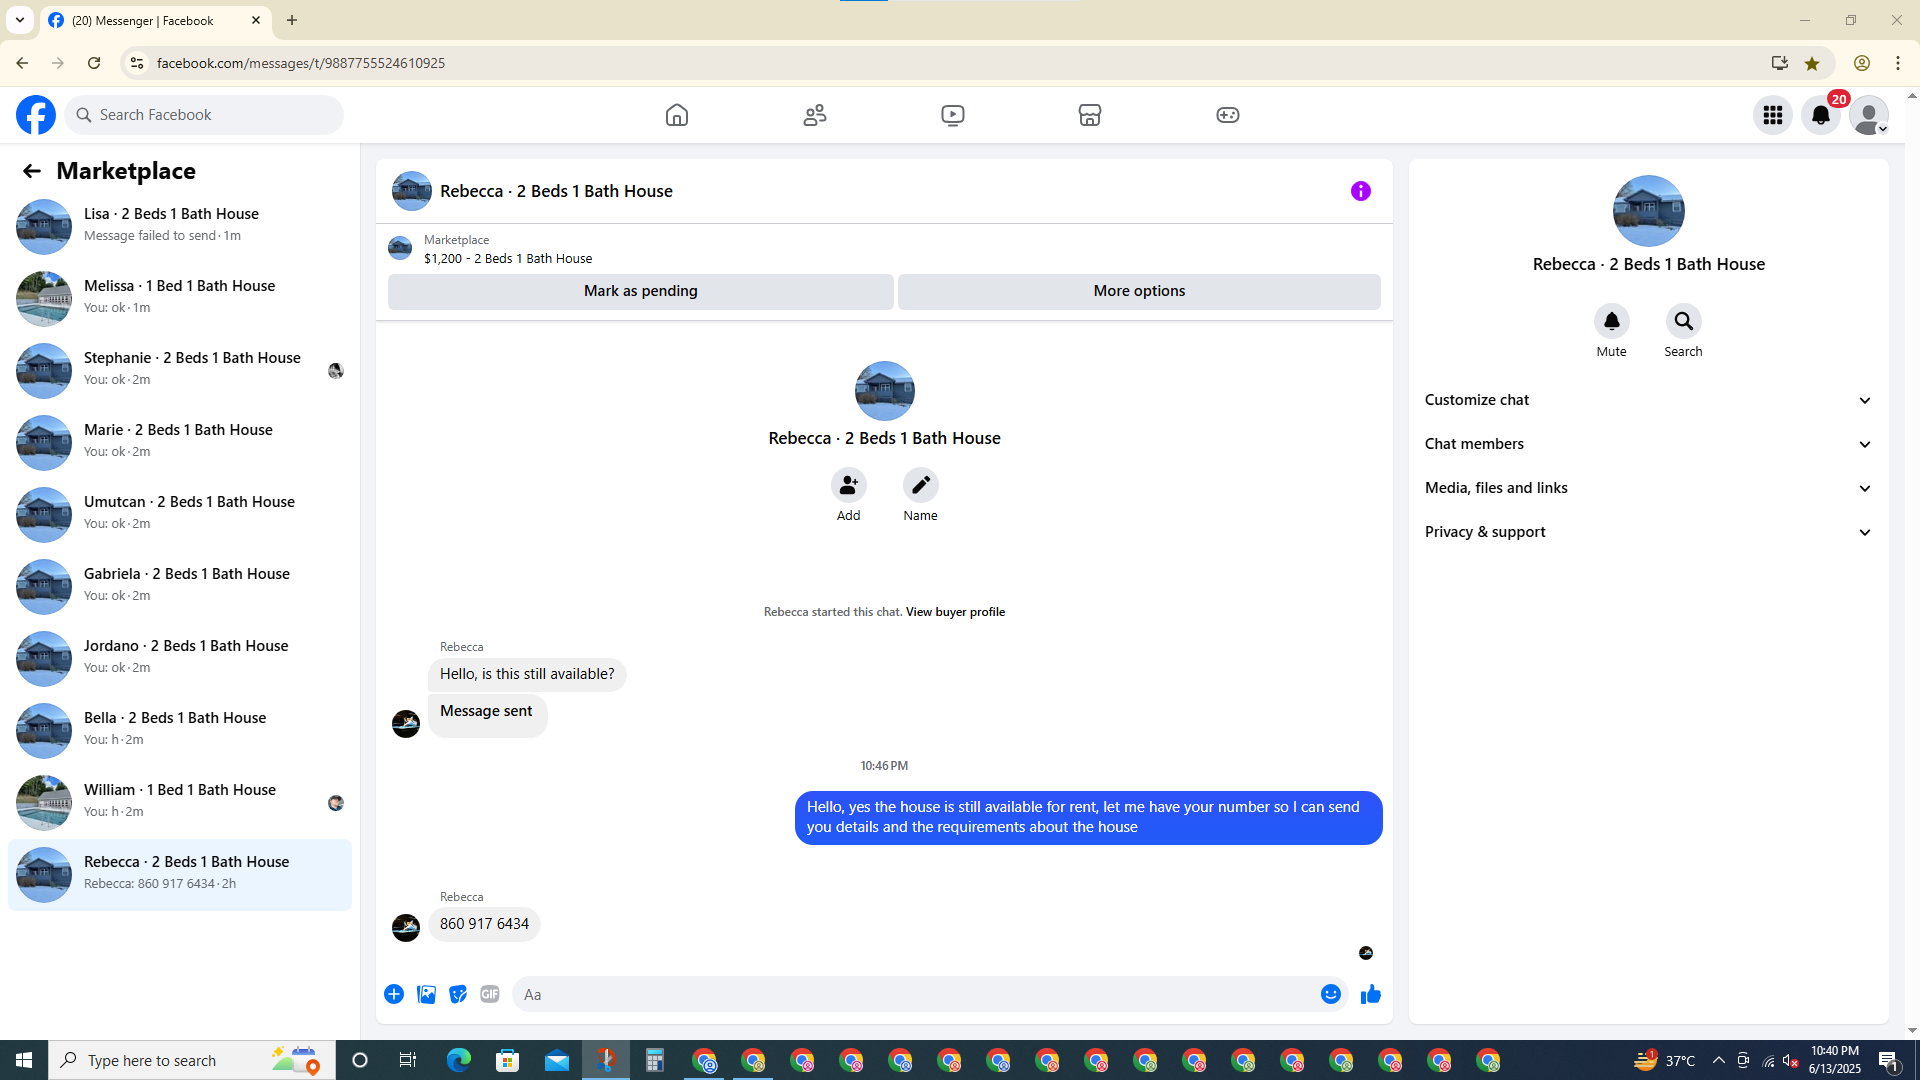The image size is (1920, 1080).
Task: Open notifications bell with 20 badge
Action: (x=1821, y=115)
